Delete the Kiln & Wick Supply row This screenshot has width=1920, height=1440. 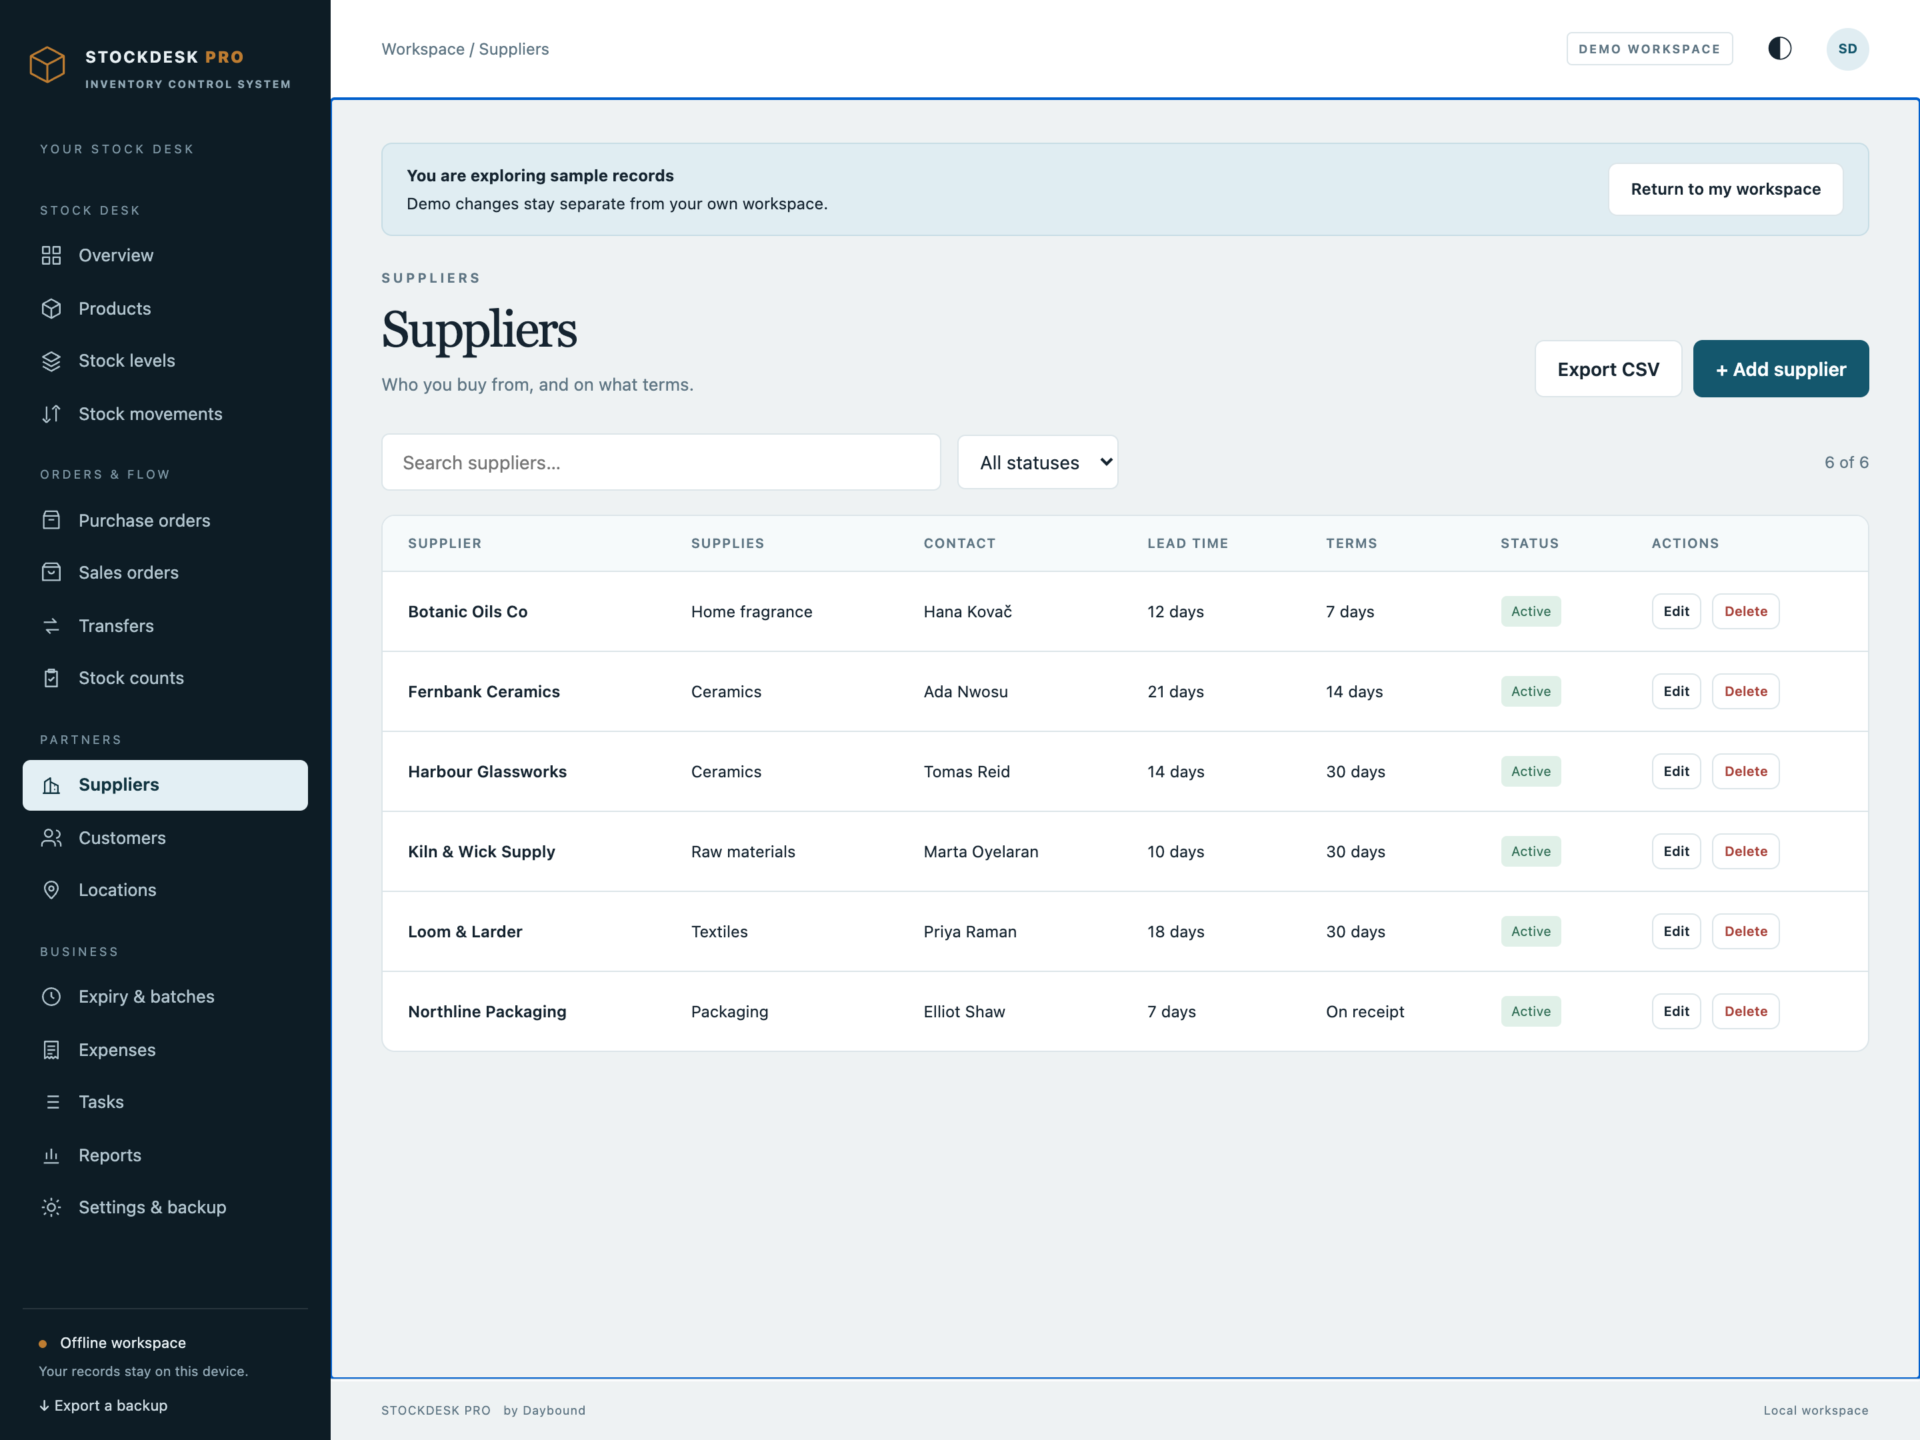[x=1745, y=851]
